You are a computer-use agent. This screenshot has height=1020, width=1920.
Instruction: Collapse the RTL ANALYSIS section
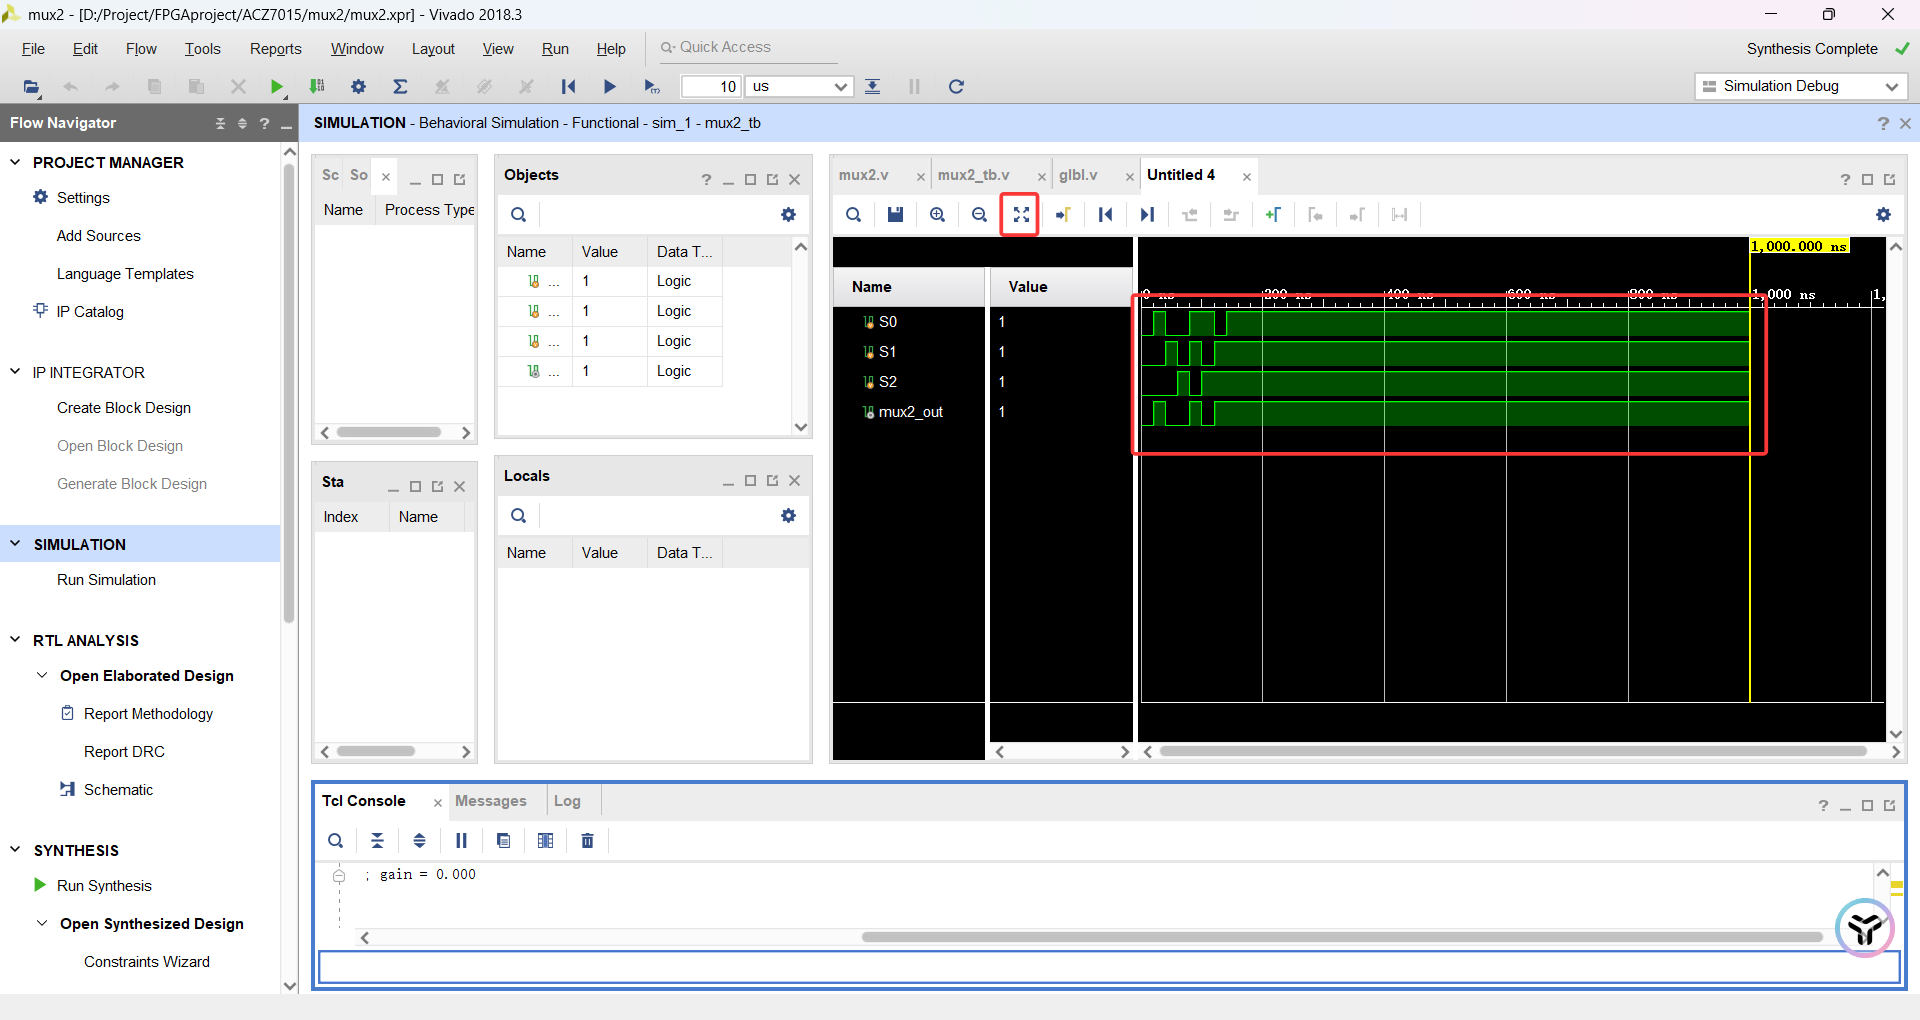15,639
